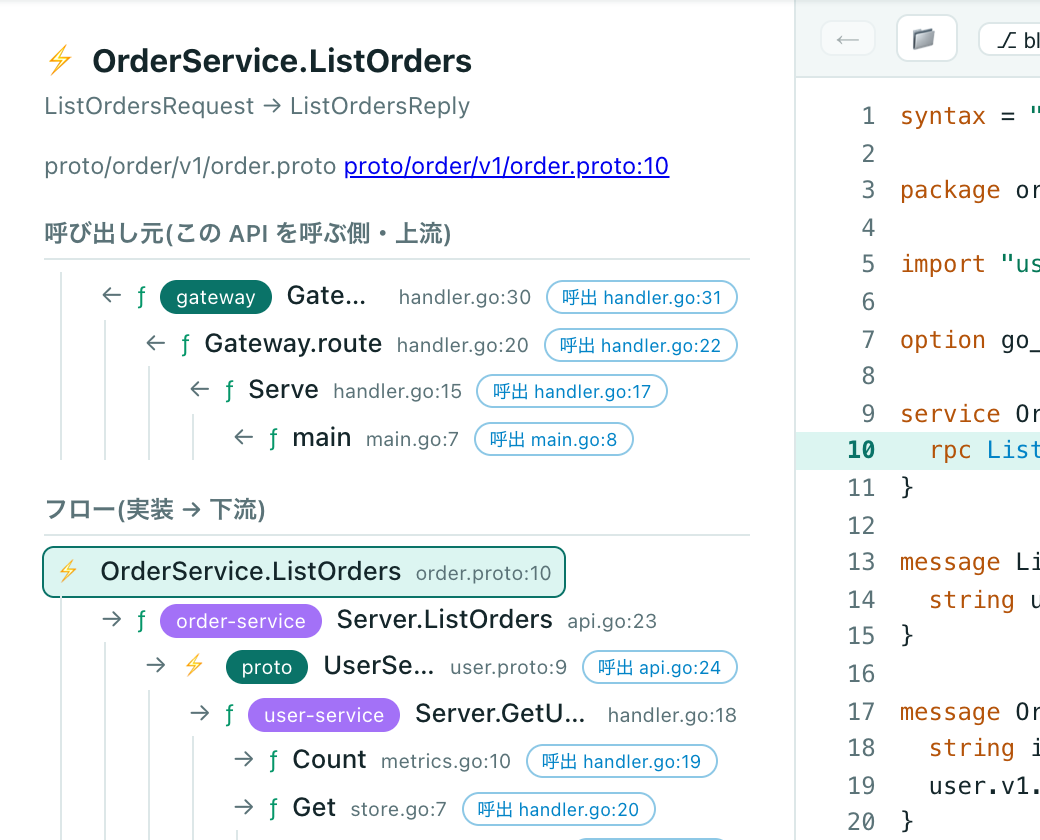Image resolution: width=1040 pixels, height=840 pixels.
Task: Click file reference store.go:7
Action: pos(399,809)
